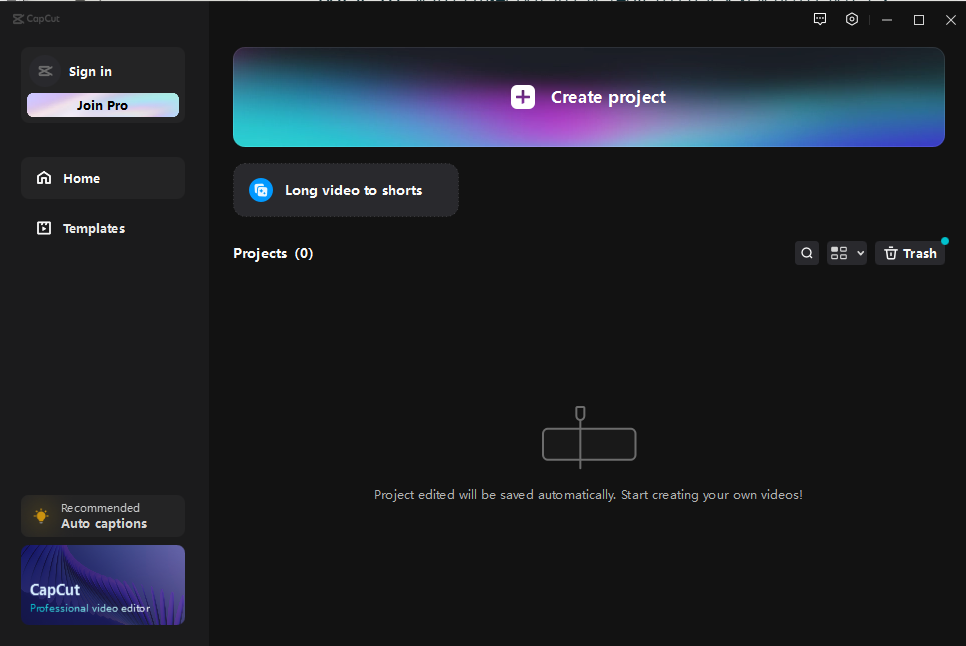Open recommended Auto captions feature
This screenshot has width=966, height=646.
click(103, 516)
